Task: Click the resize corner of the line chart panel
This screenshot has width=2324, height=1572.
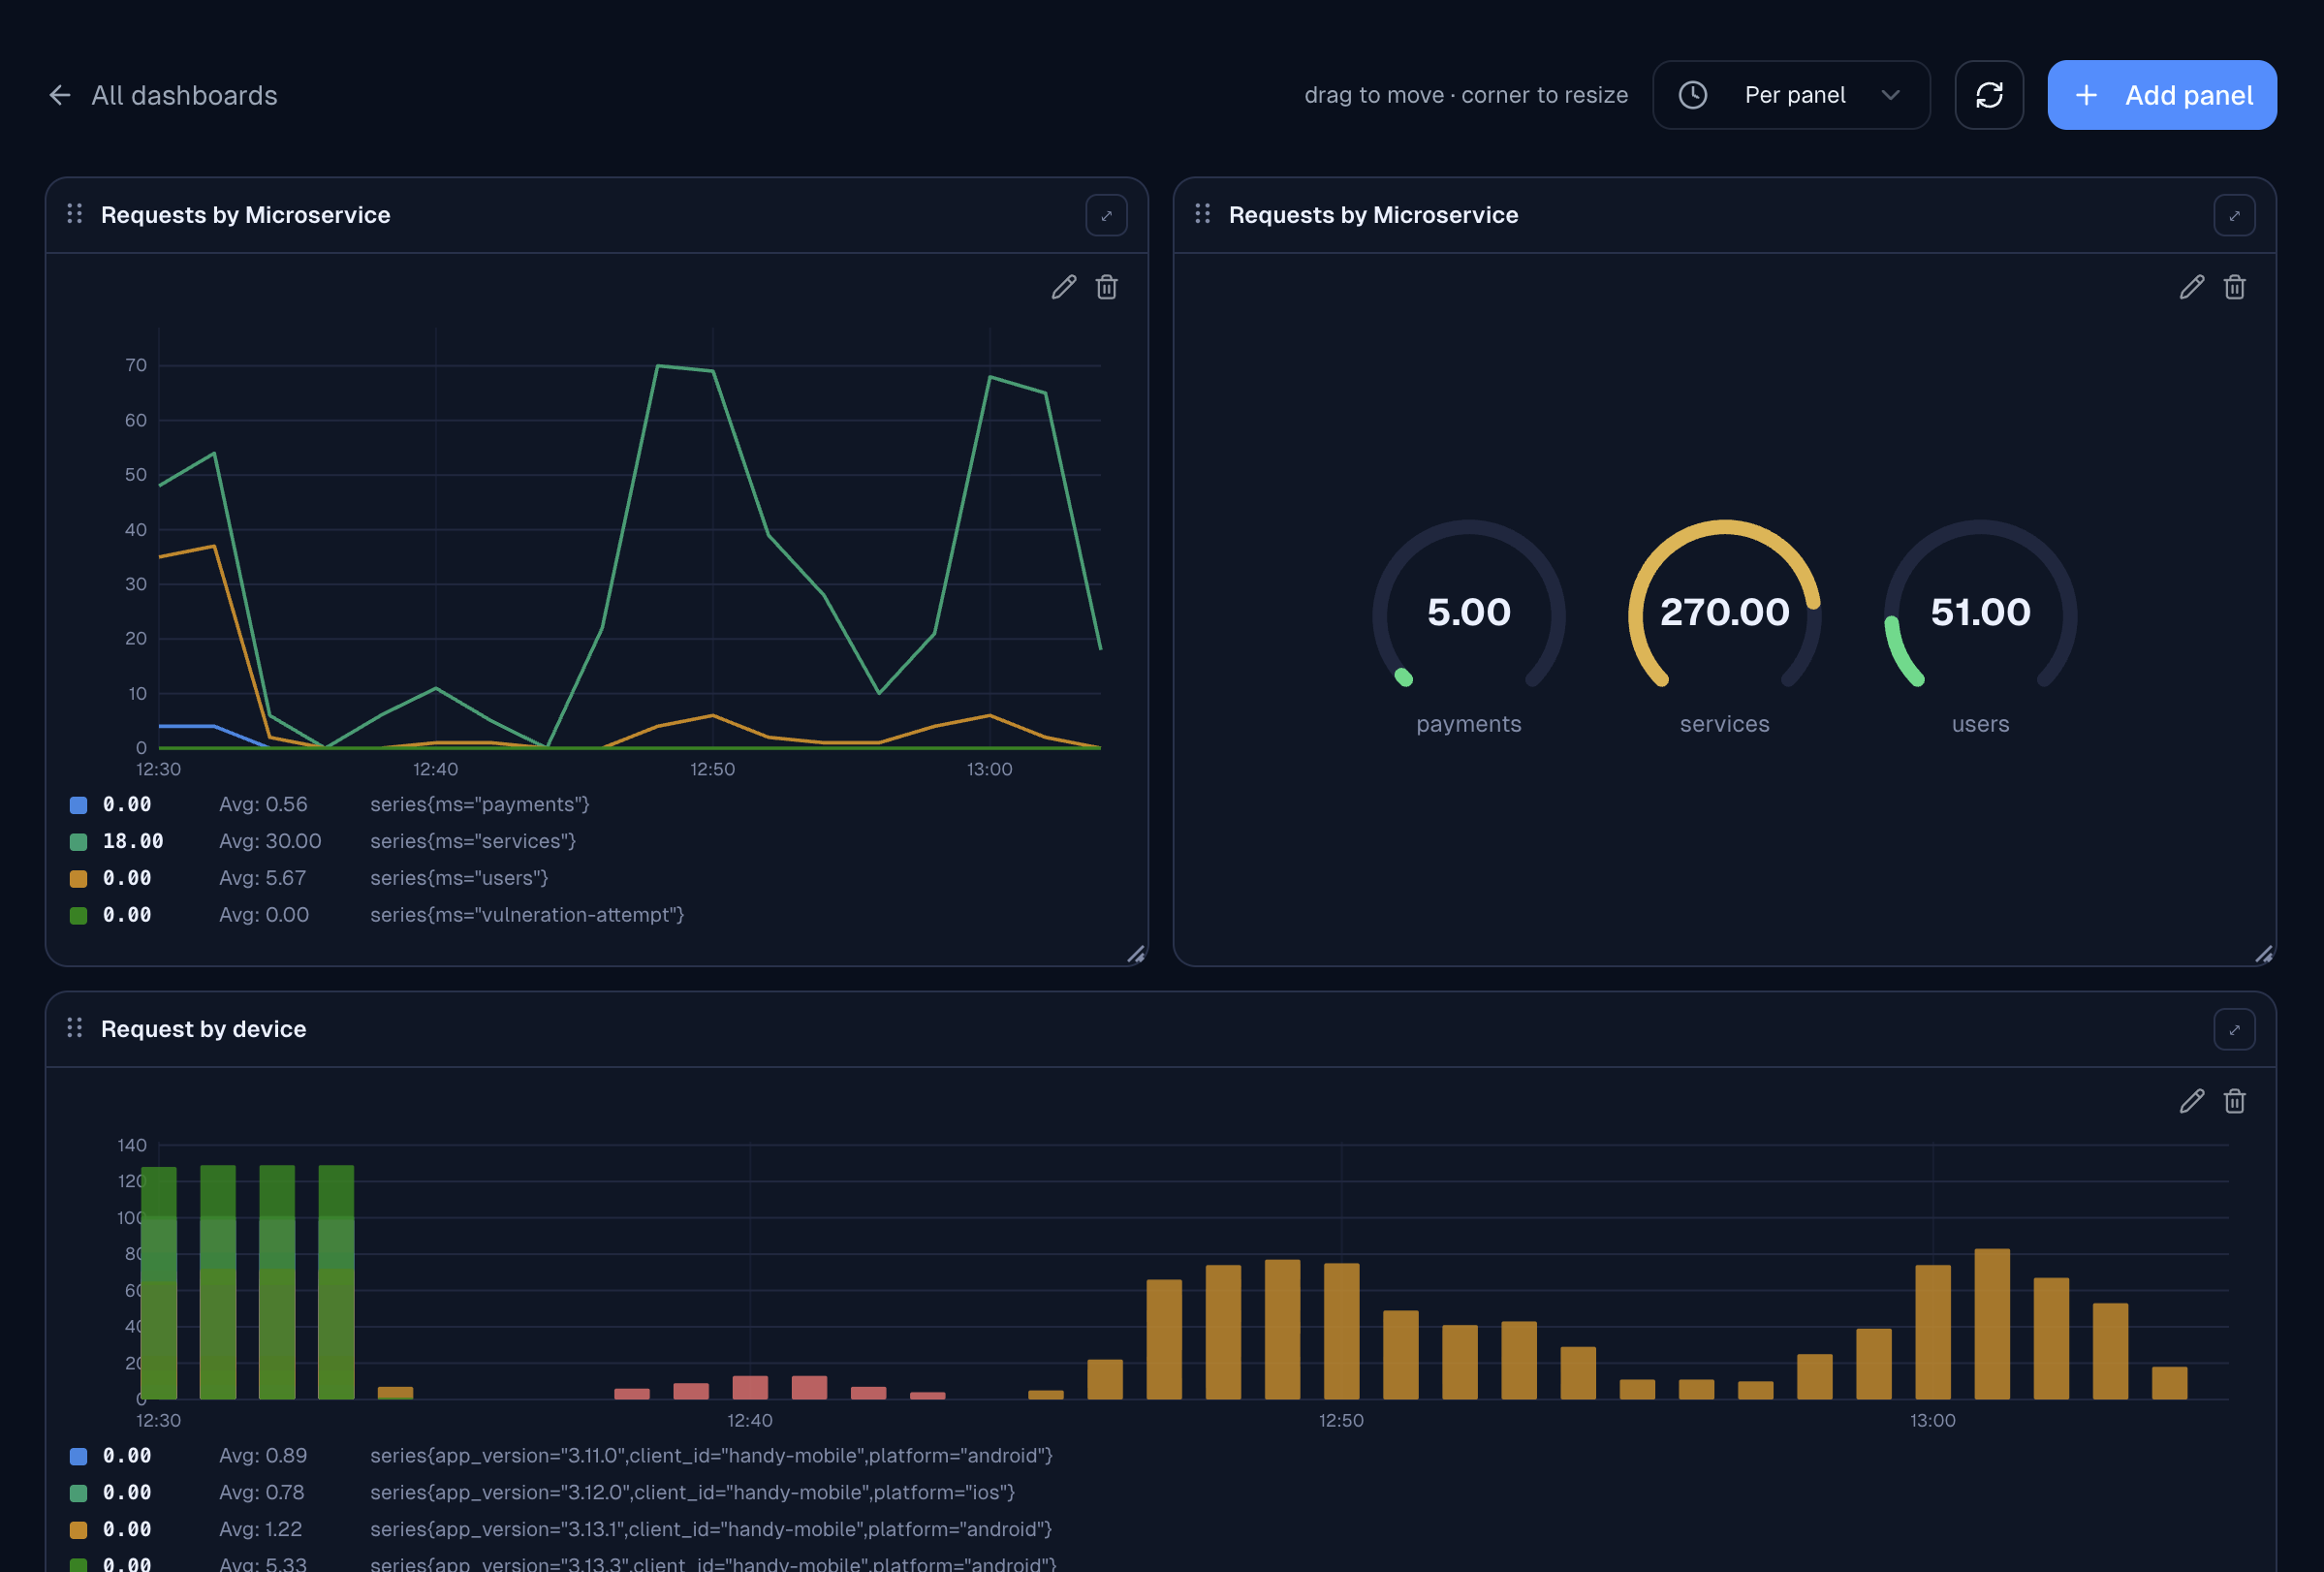Action: (1136, 954)
